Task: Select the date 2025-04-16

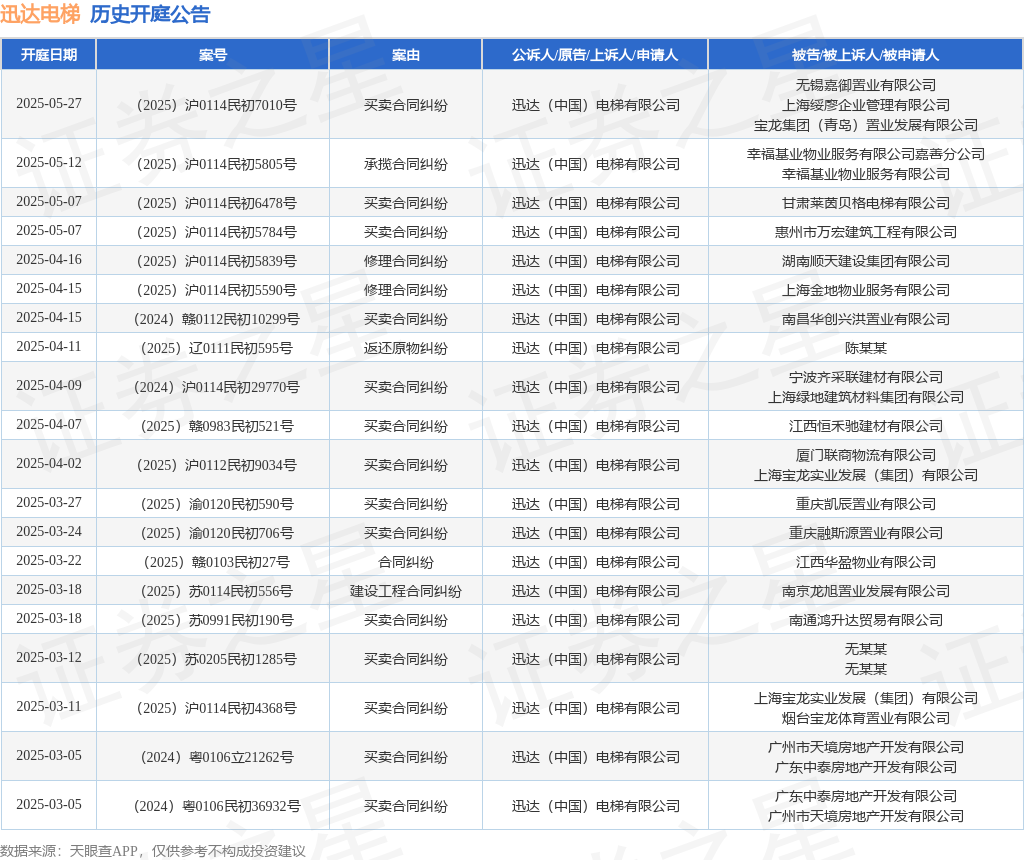Action: pyautogui.click(x=49, y=260)
